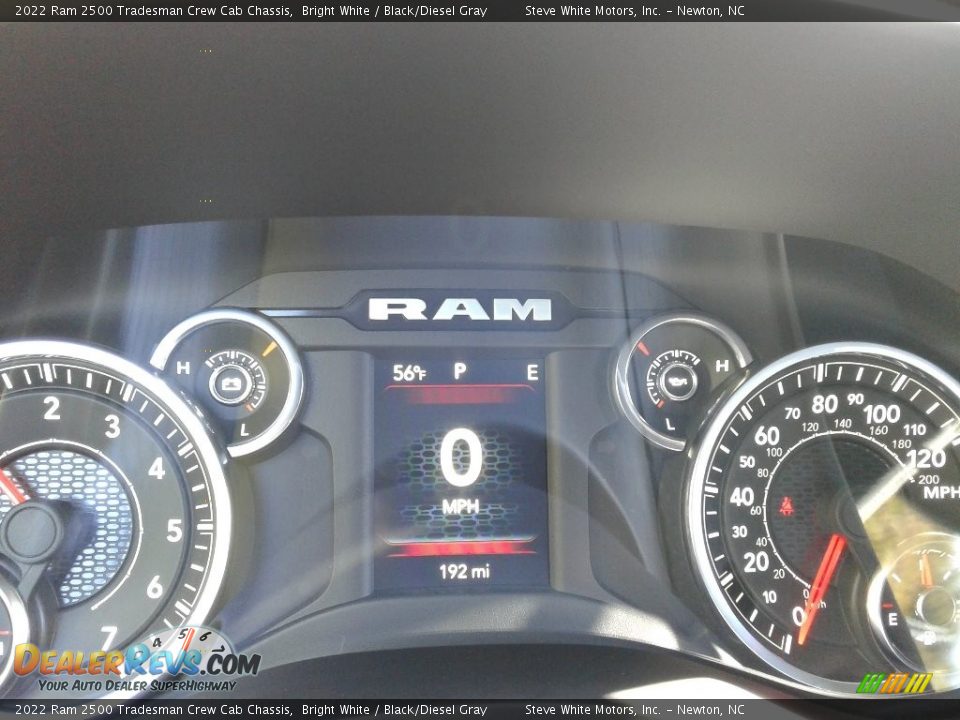Click the fuel gauge E empty mark
This screenshot has height=720, width=960.
pos(893,619)
